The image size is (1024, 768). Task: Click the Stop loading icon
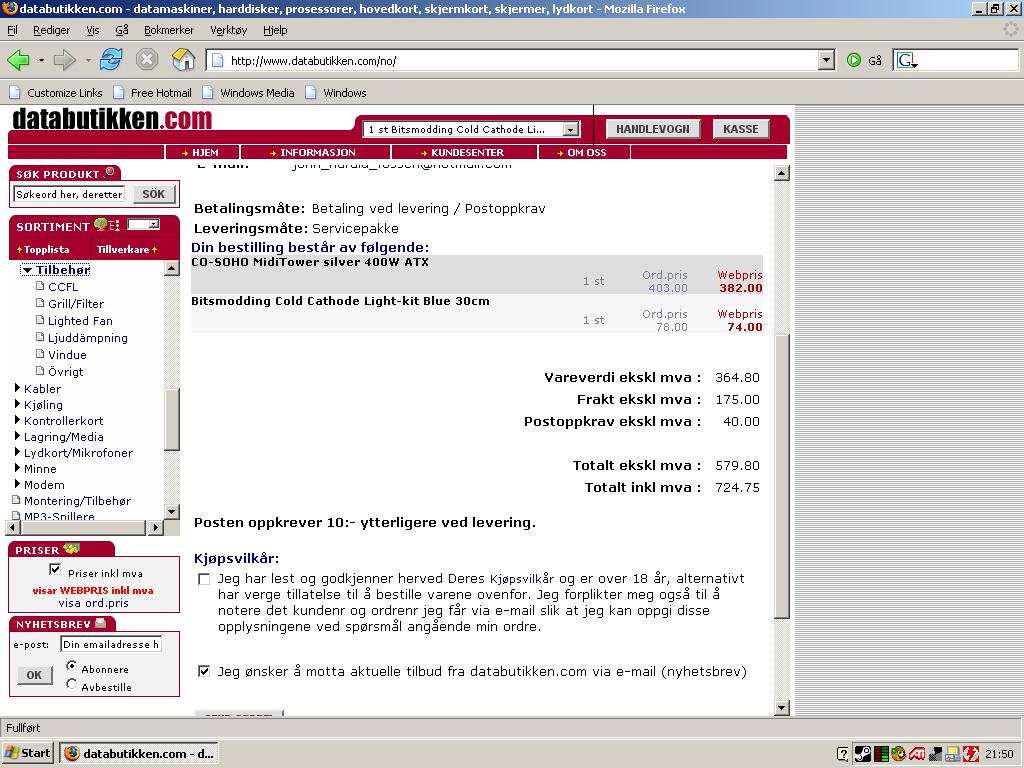coord(147,60)
